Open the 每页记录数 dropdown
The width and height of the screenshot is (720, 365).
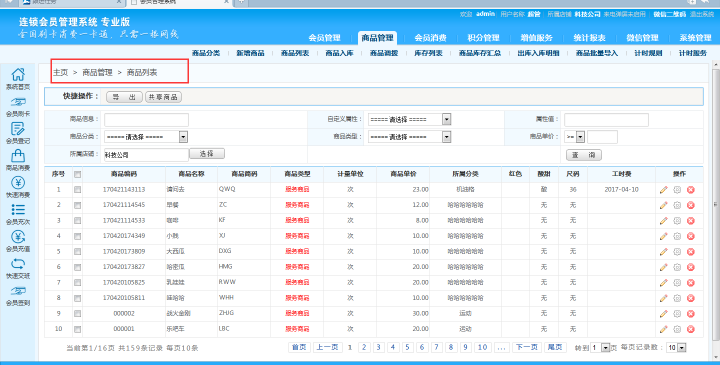[x=676, y=348]
